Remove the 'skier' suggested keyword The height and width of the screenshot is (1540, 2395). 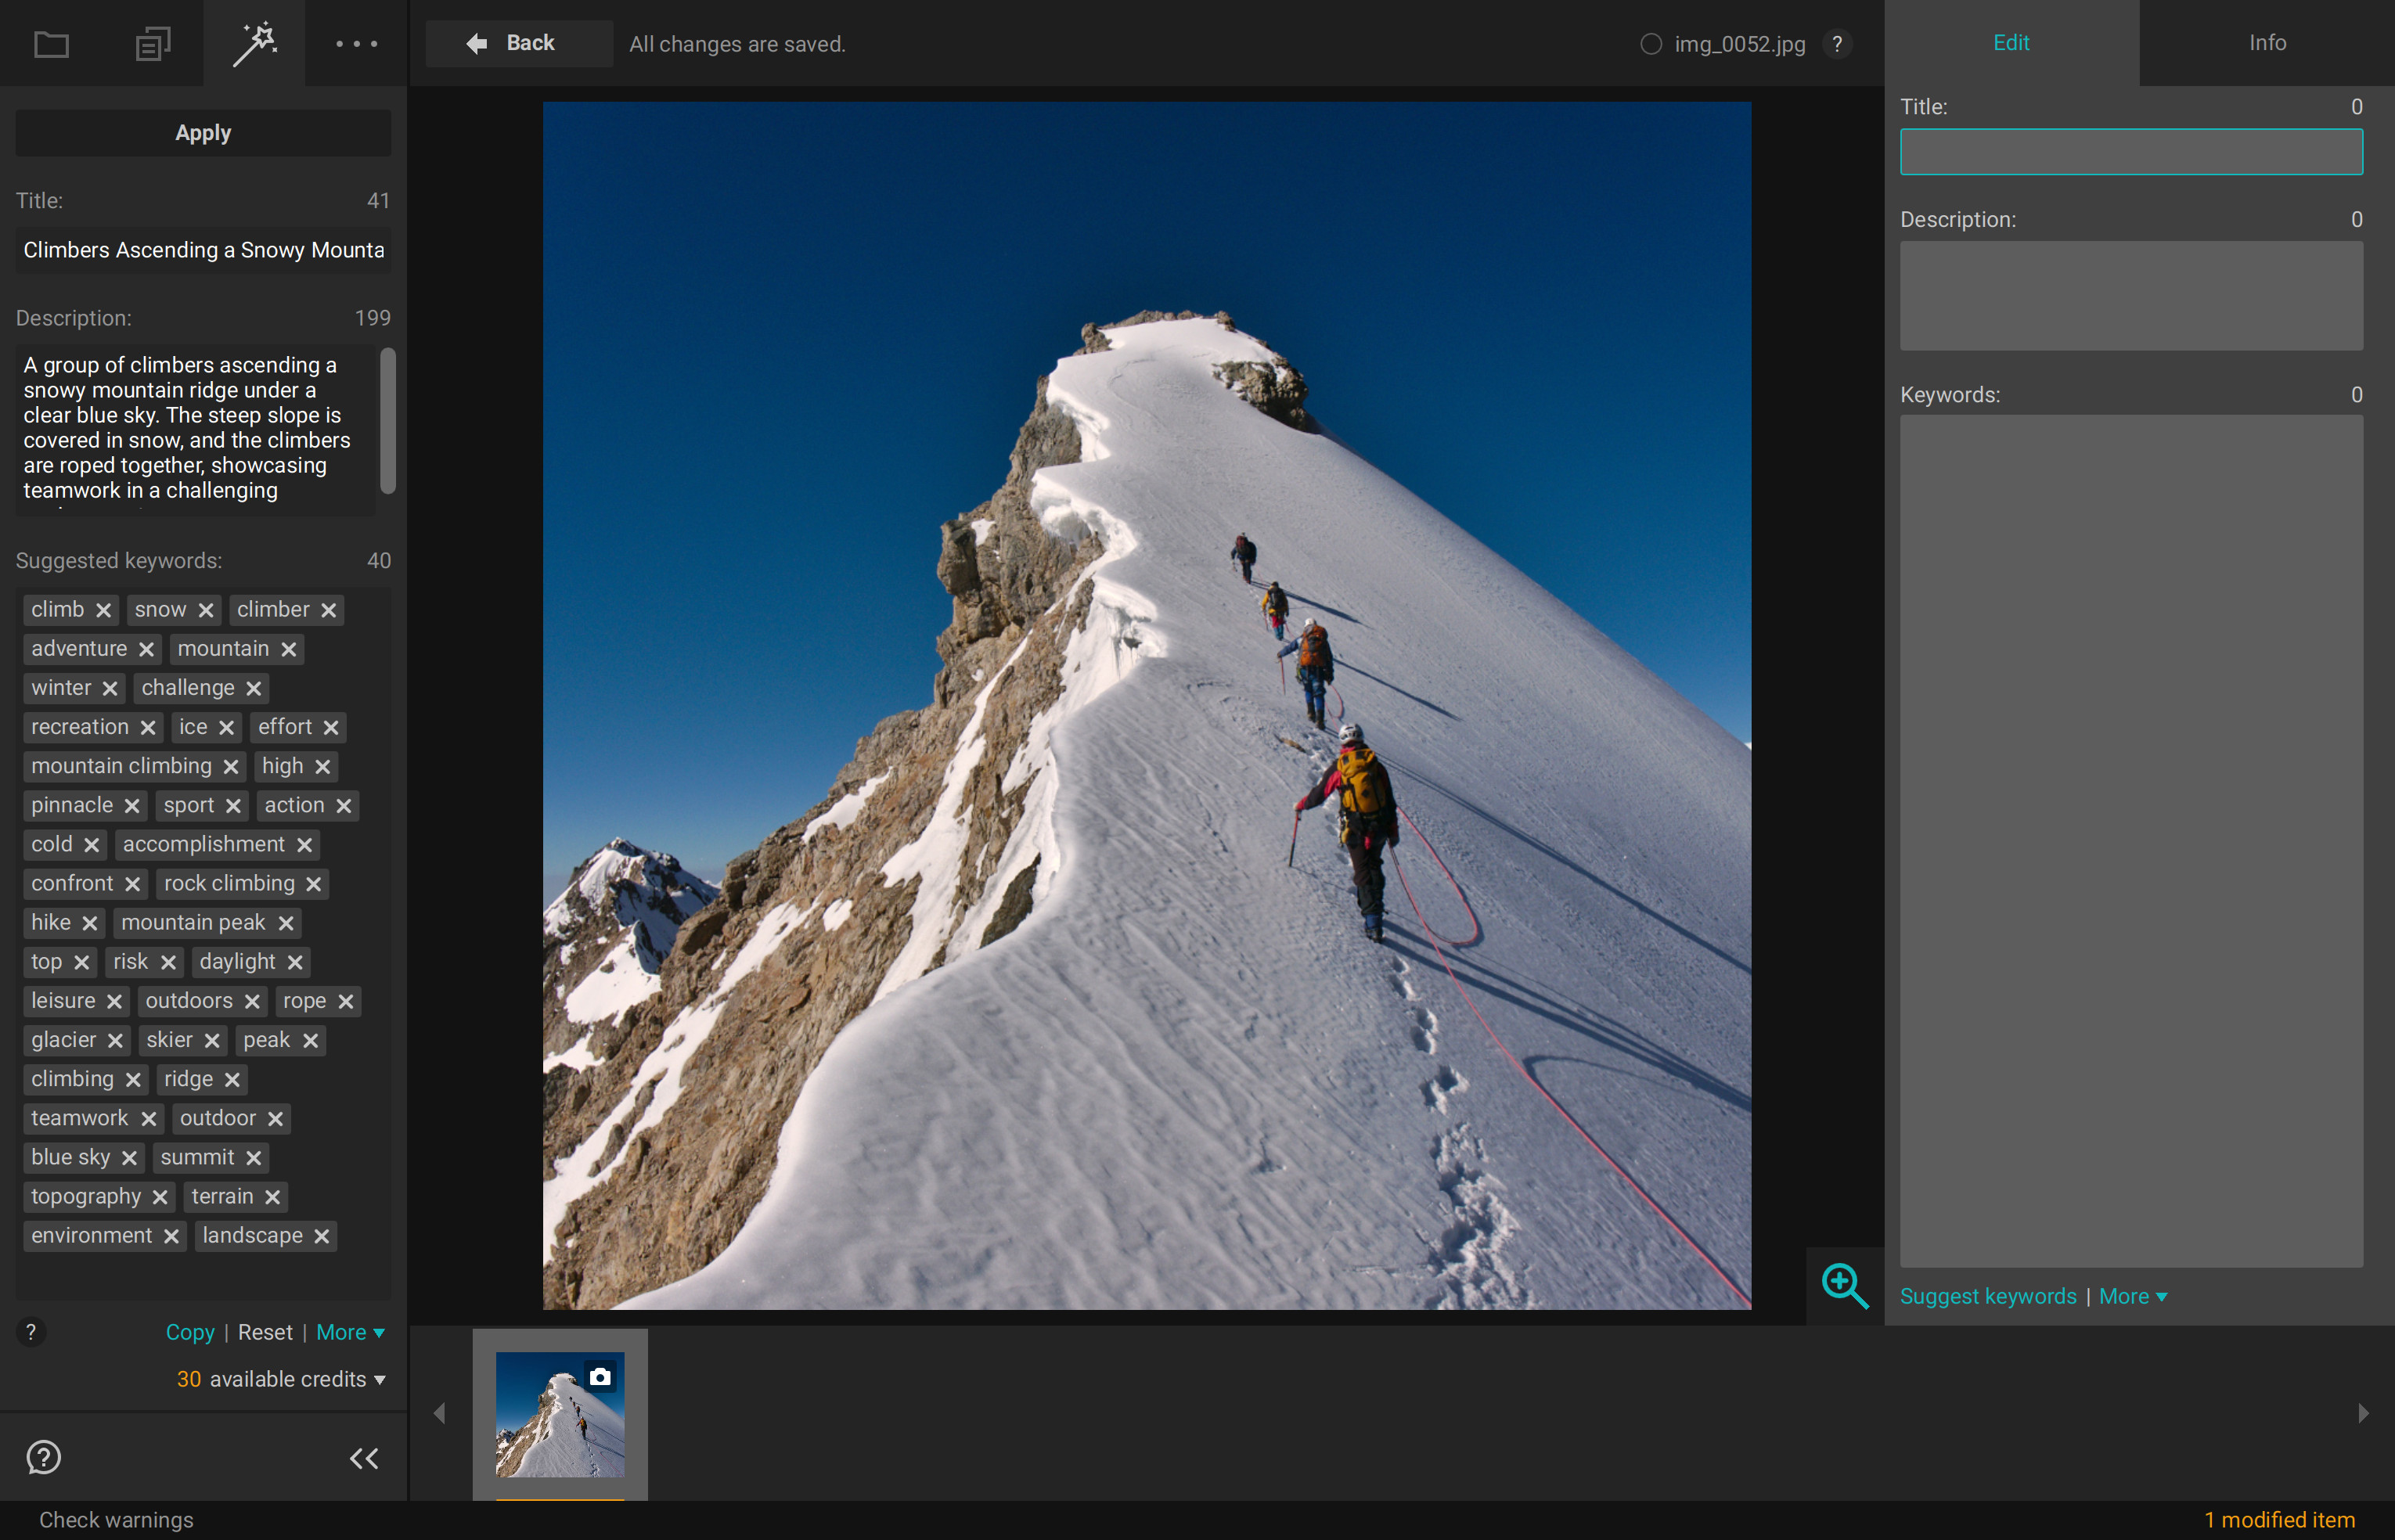click(x=212, y=1041)
